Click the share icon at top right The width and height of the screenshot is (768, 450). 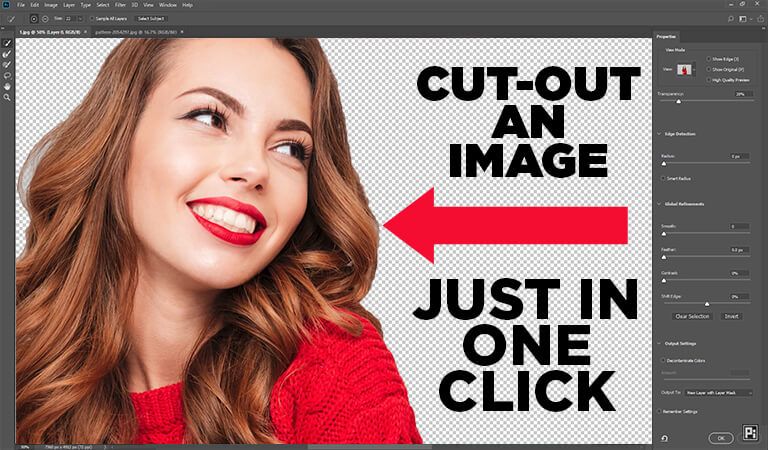coord(761,19)
